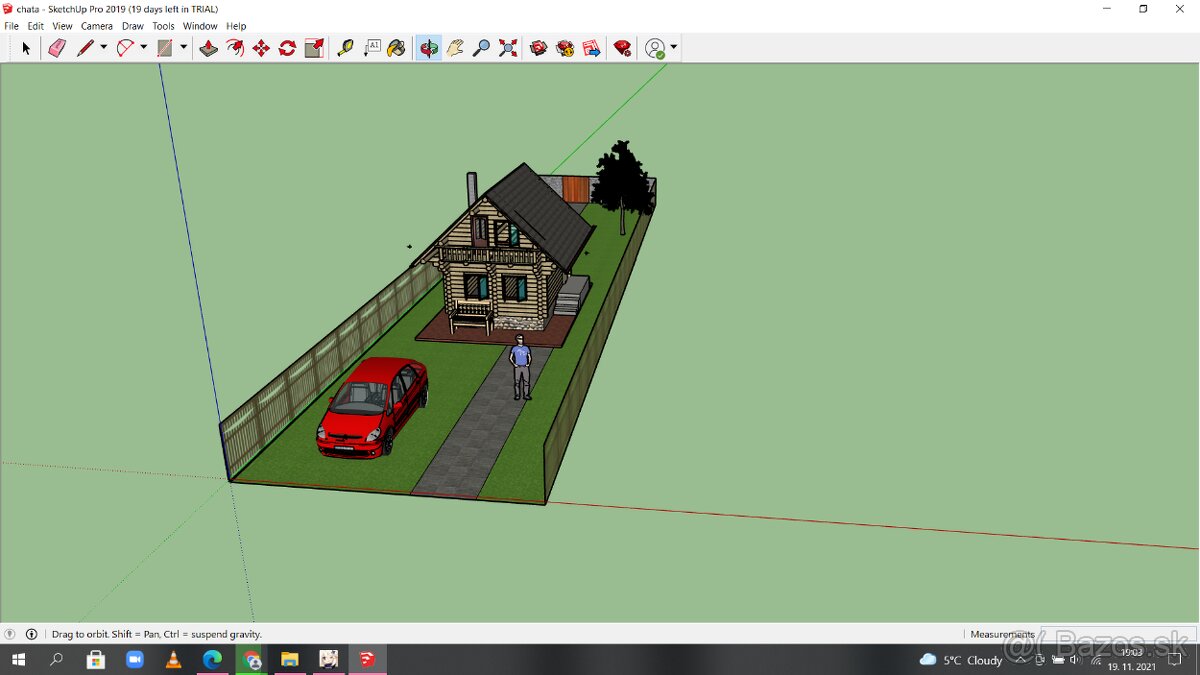
Task: Open the 3D Warehouse button
Action: pos(539,48)
